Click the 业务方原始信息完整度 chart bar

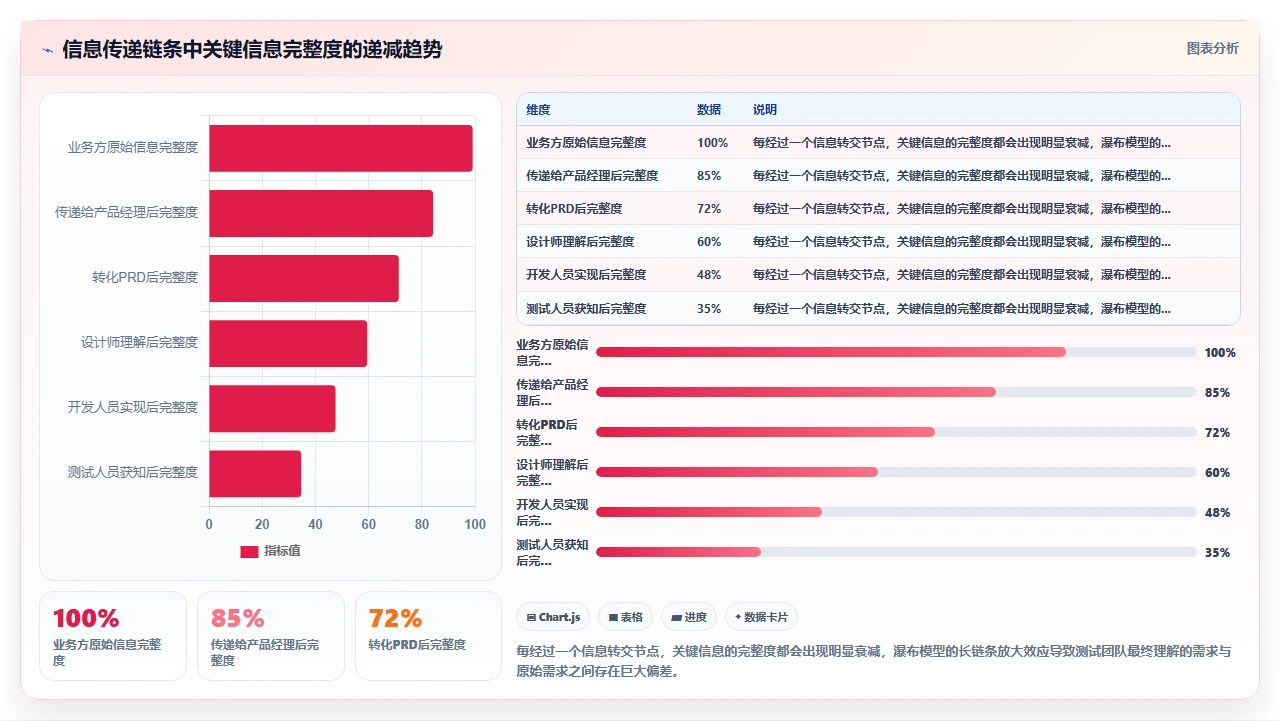click(341, 148)
